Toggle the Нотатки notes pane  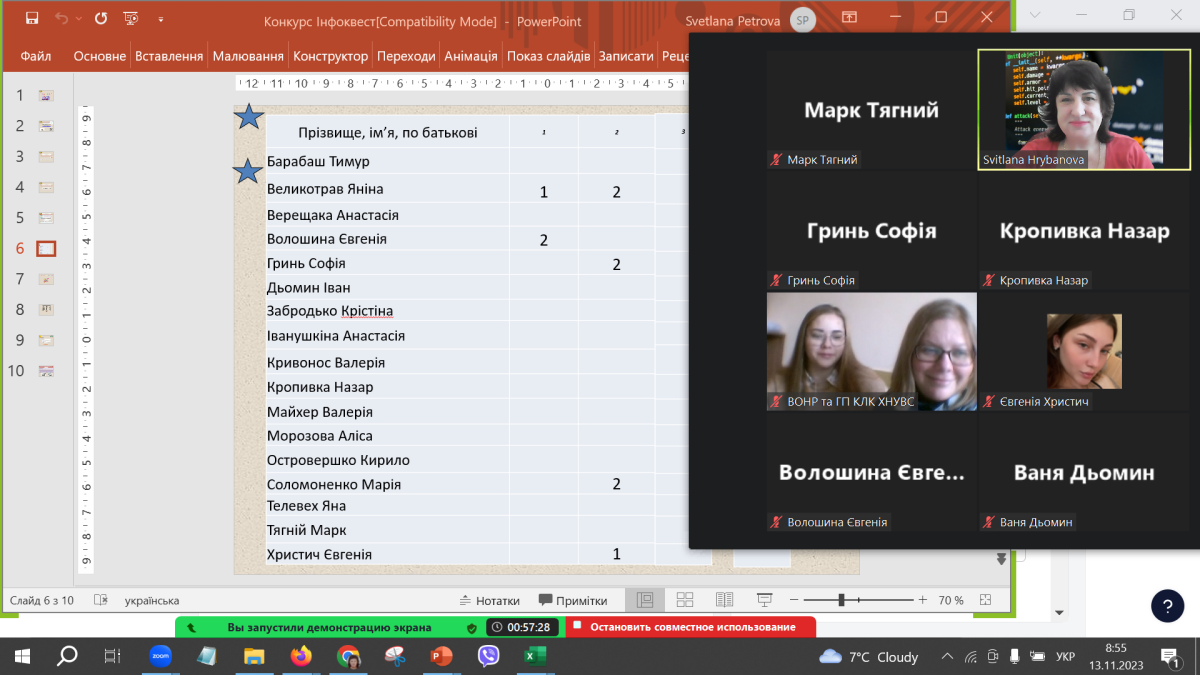click(489, 600)
